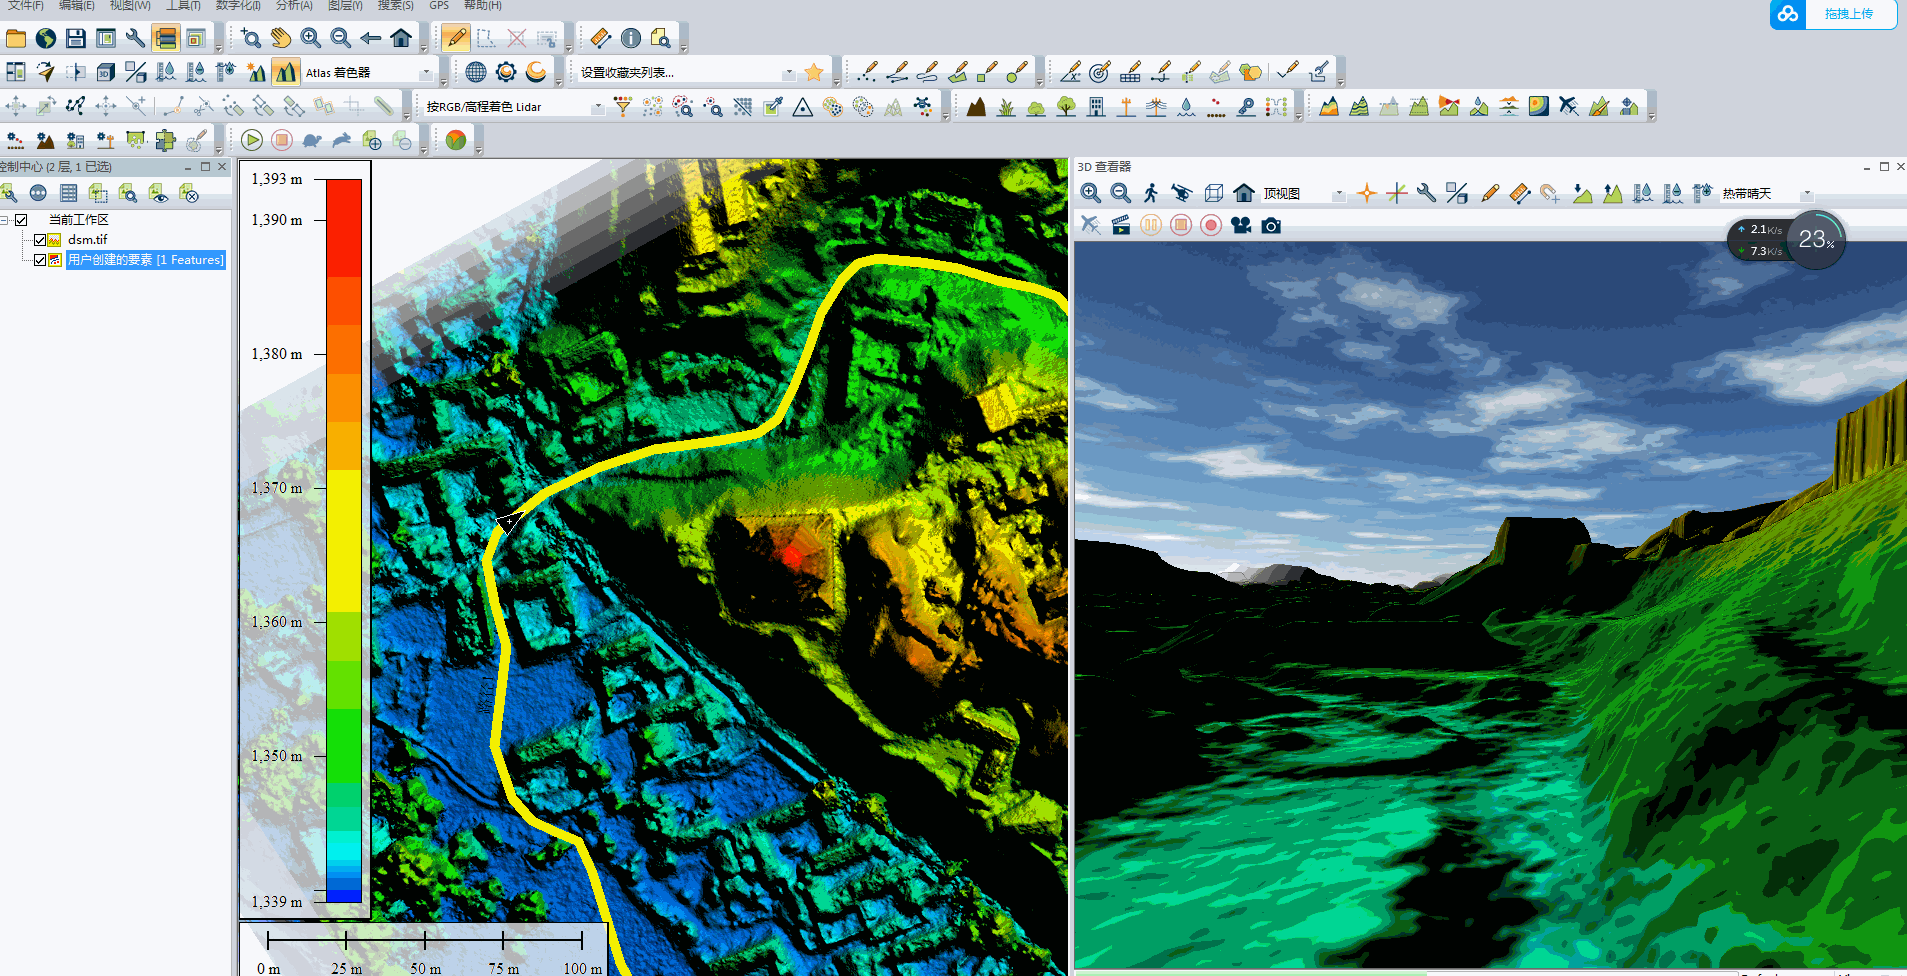Open the 热带晴天 sky dropdown
Viewport: 1907px width, 976px height.
pyautogui.click(x=1806, y=194)
